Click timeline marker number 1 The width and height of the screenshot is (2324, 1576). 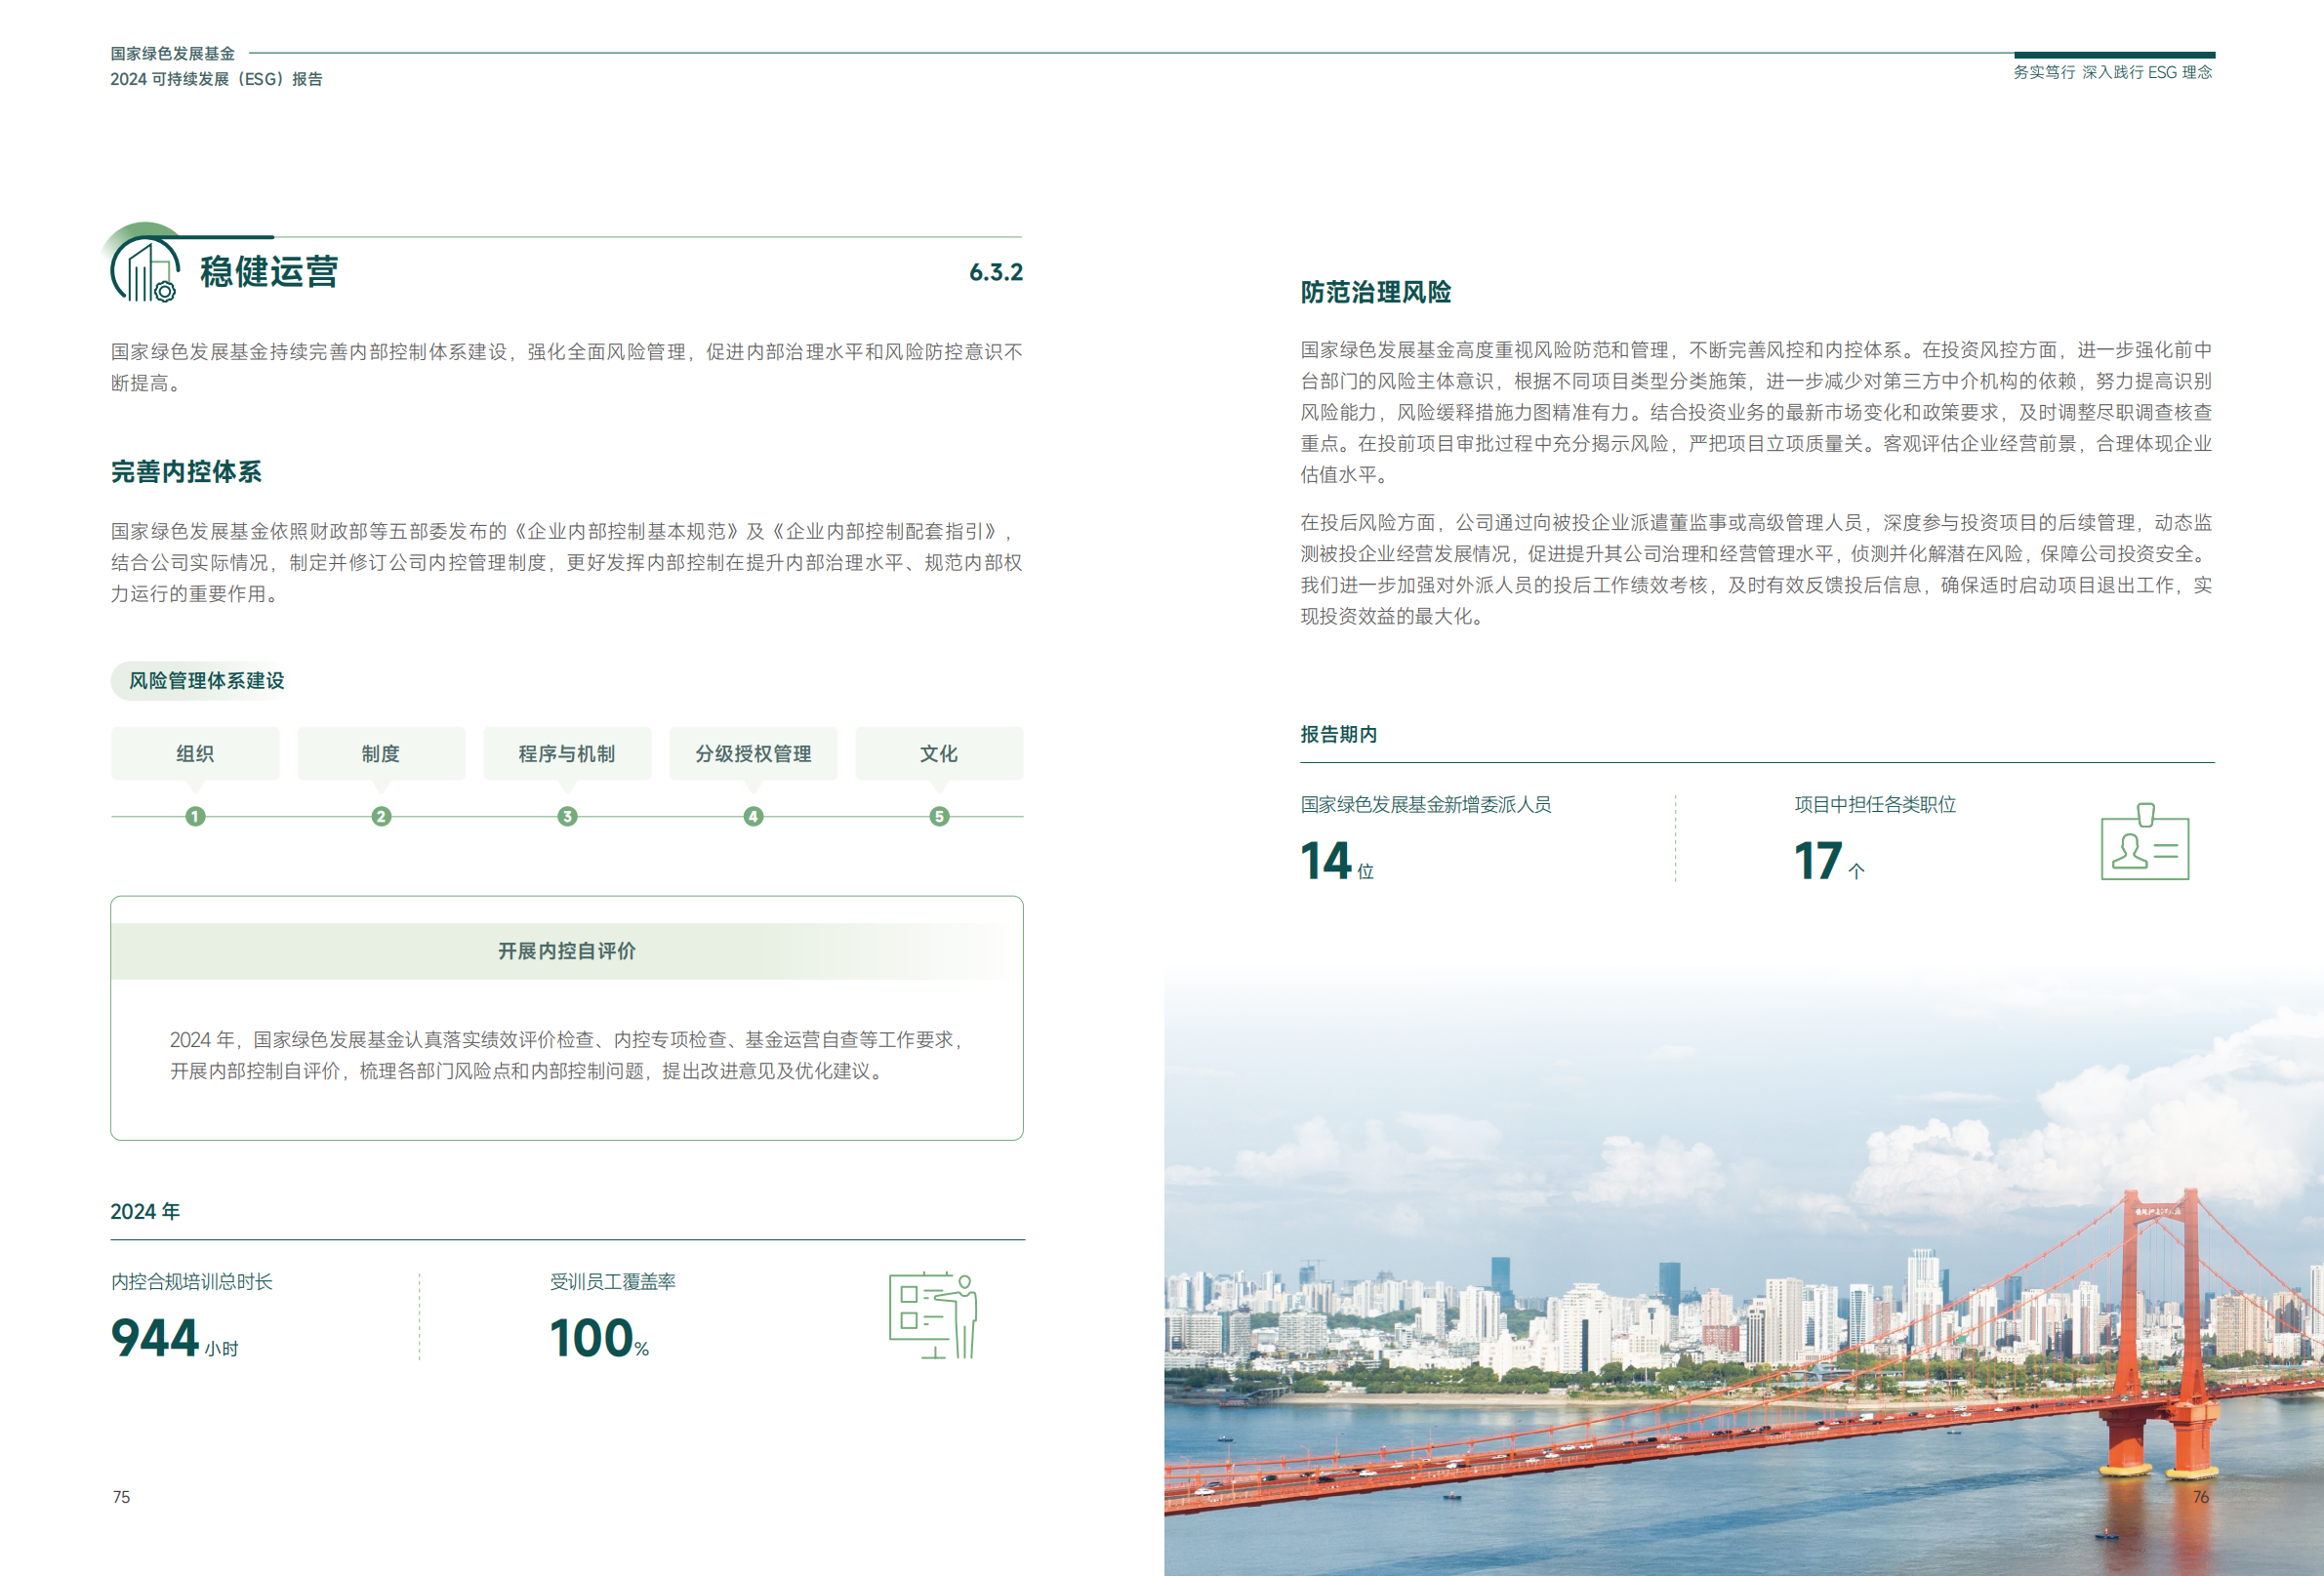(195, 816)
